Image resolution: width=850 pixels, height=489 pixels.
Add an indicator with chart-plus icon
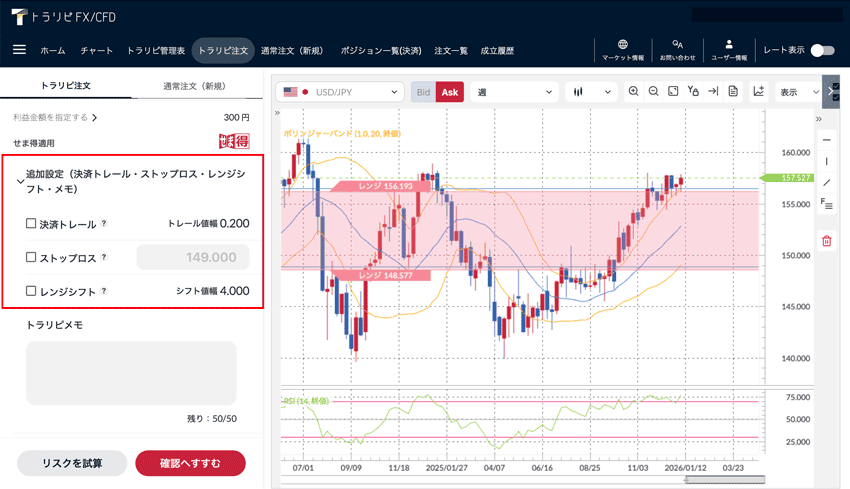(758, 92)
